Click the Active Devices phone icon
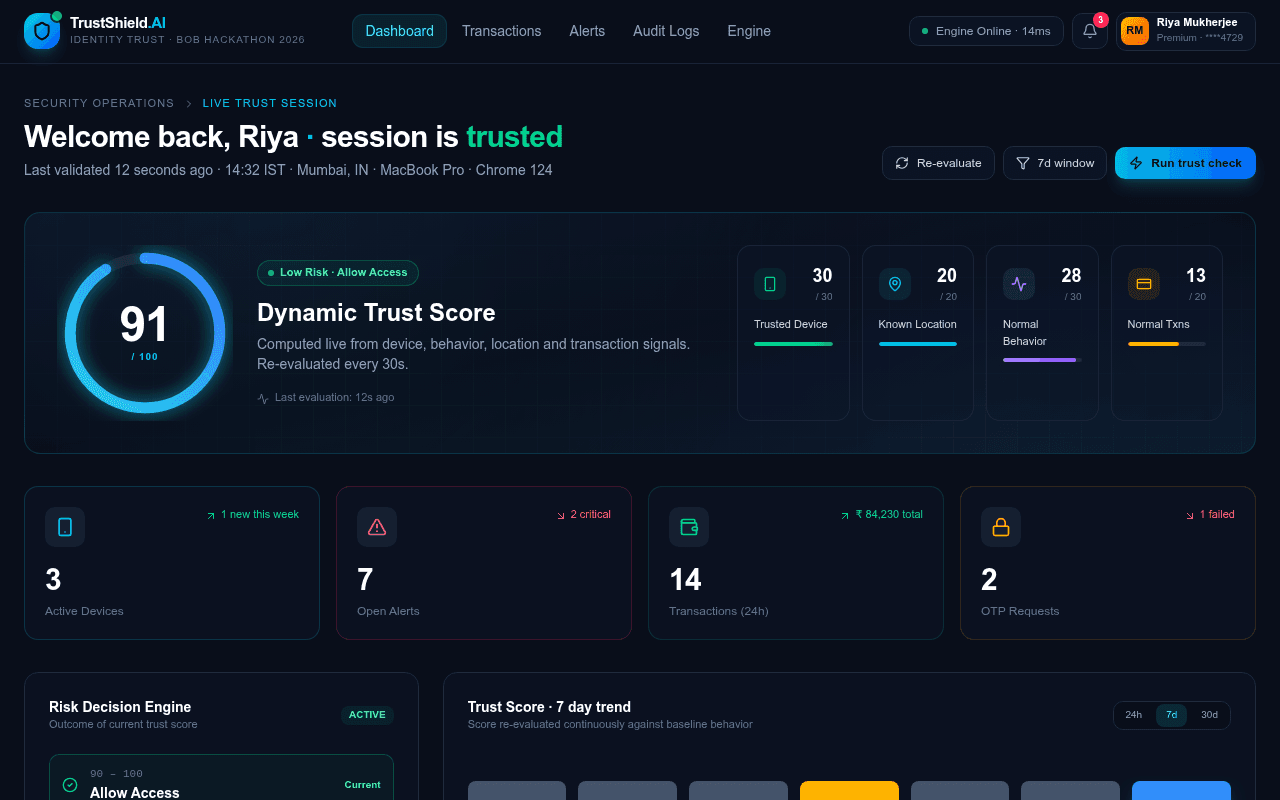The height and width of the screenshot is (800, 1280). click(x=65, y=527)
